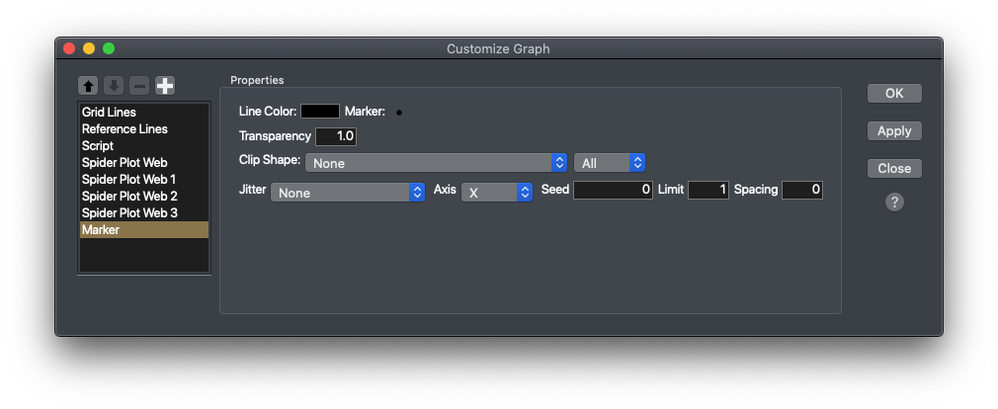Select Grid Lines in the list
Viewport: 998px width, 409px height.
click(x=109, y=113)
